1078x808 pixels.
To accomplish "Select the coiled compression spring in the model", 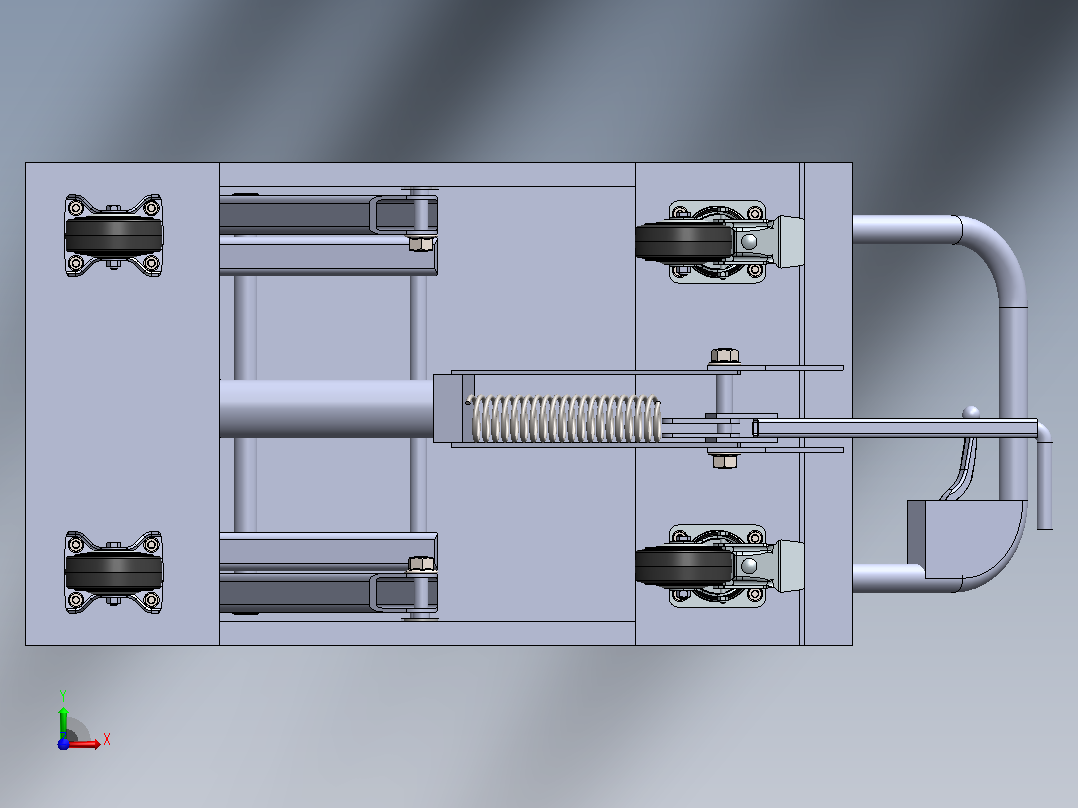I will click(x=566, y=419).
